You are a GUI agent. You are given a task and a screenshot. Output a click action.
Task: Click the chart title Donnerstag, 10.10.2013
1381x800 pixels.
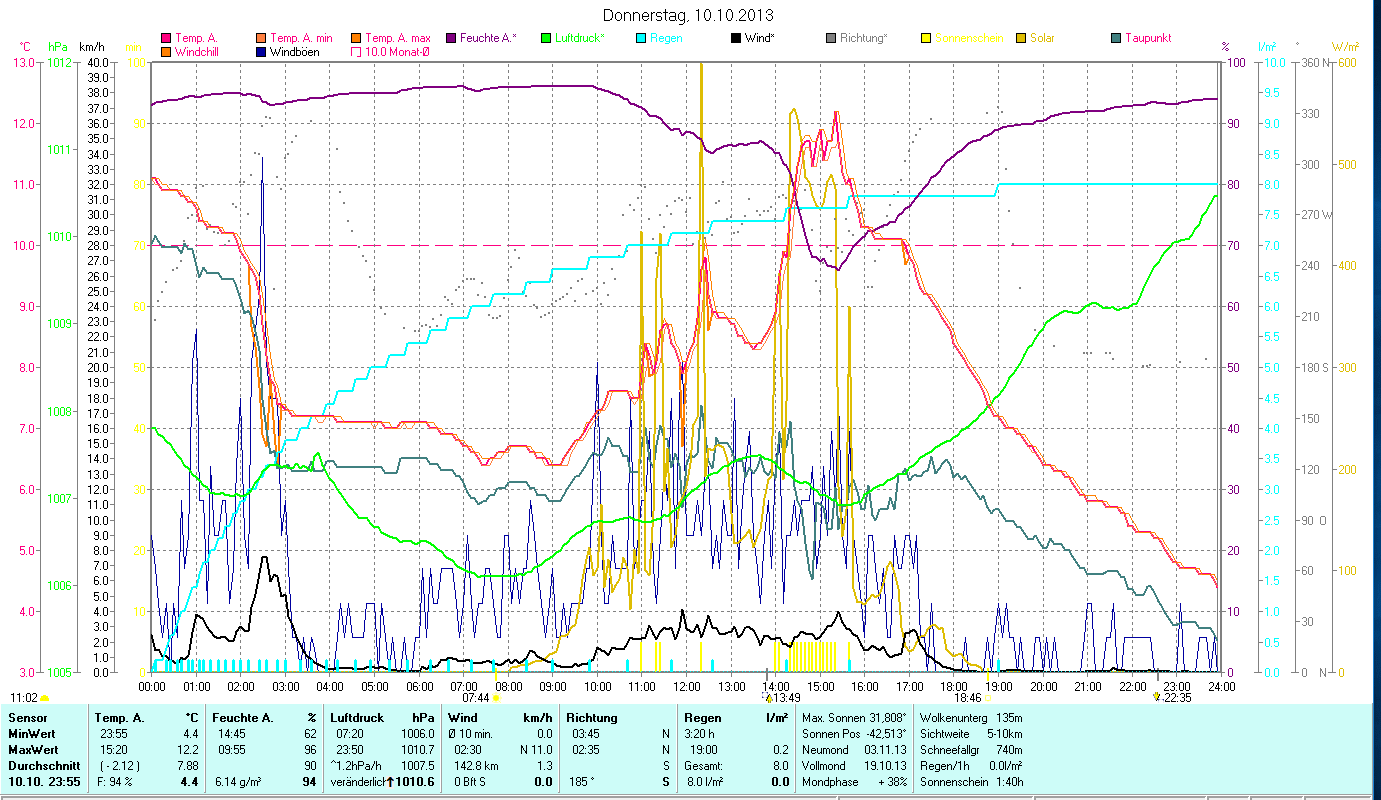point(689,16)
